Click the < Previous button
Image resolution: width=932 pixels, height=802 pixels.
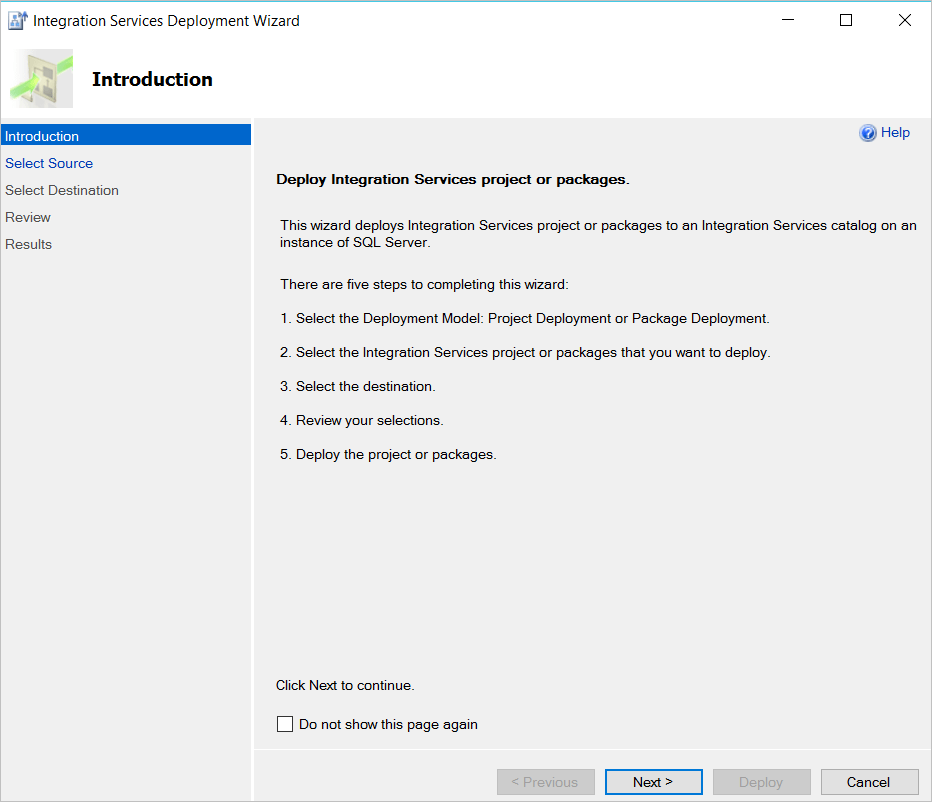pos(546,782)
